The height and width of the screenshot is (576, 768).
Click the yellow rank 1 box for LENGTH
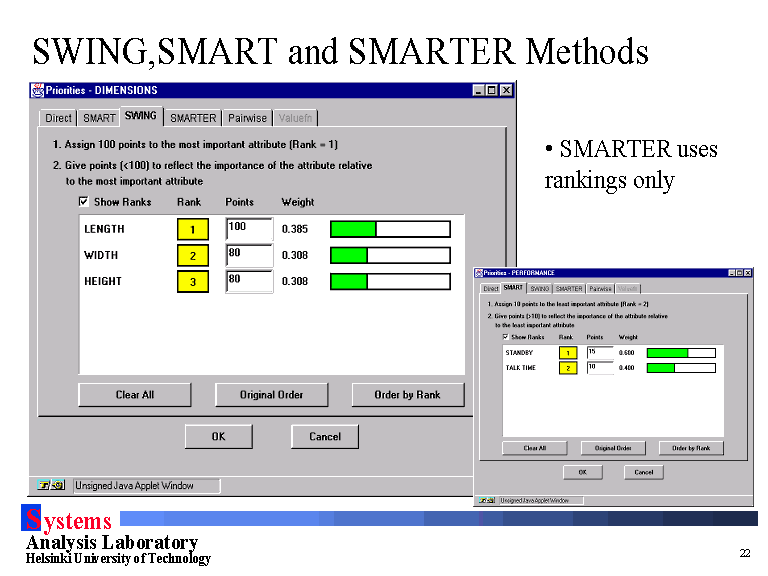click(x=193, y=229)
